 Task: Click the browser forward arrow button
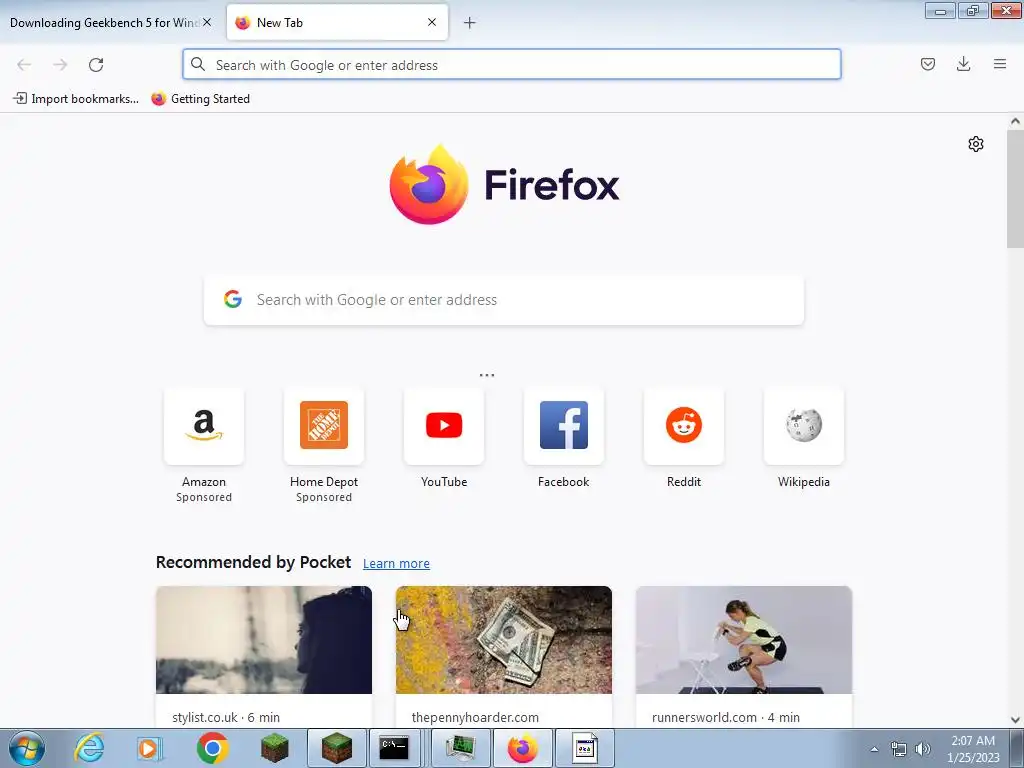coord(60,65)
